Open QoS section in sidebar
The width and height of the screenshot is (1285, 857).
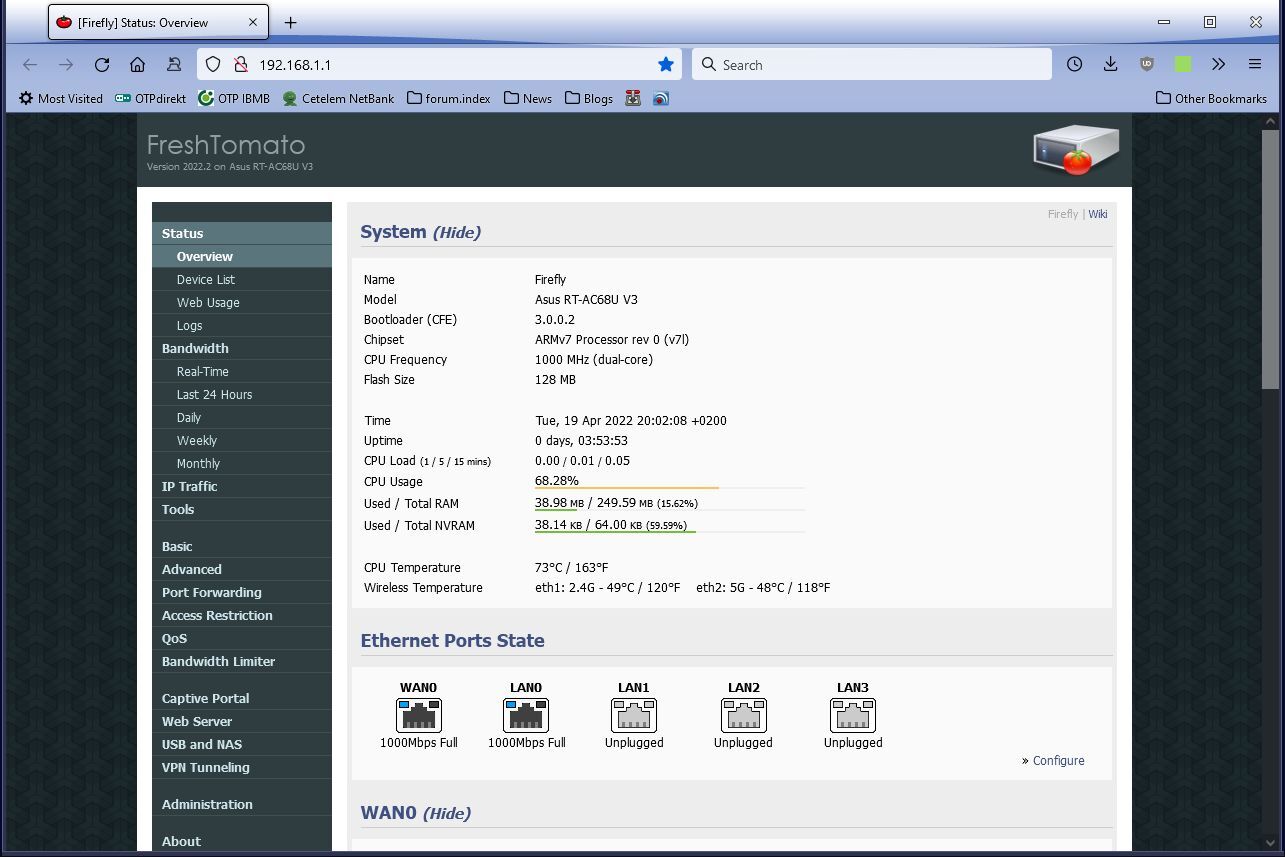click(x=242, y=638)
